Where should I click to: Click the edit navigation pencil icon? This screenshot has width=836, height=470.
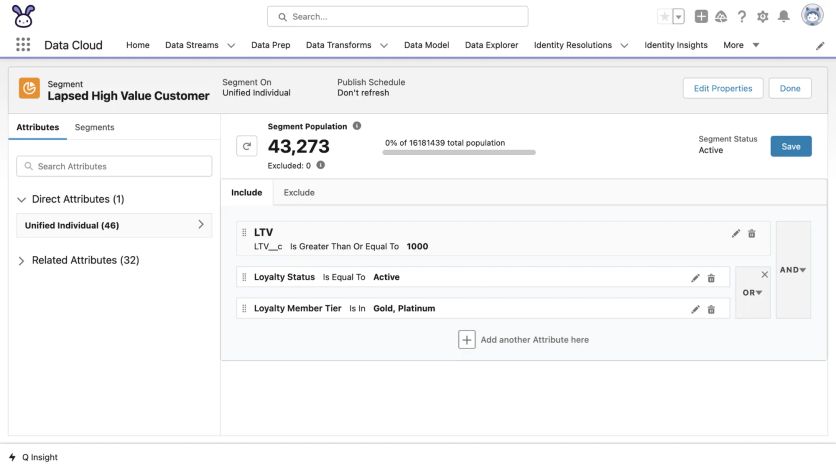820,46
